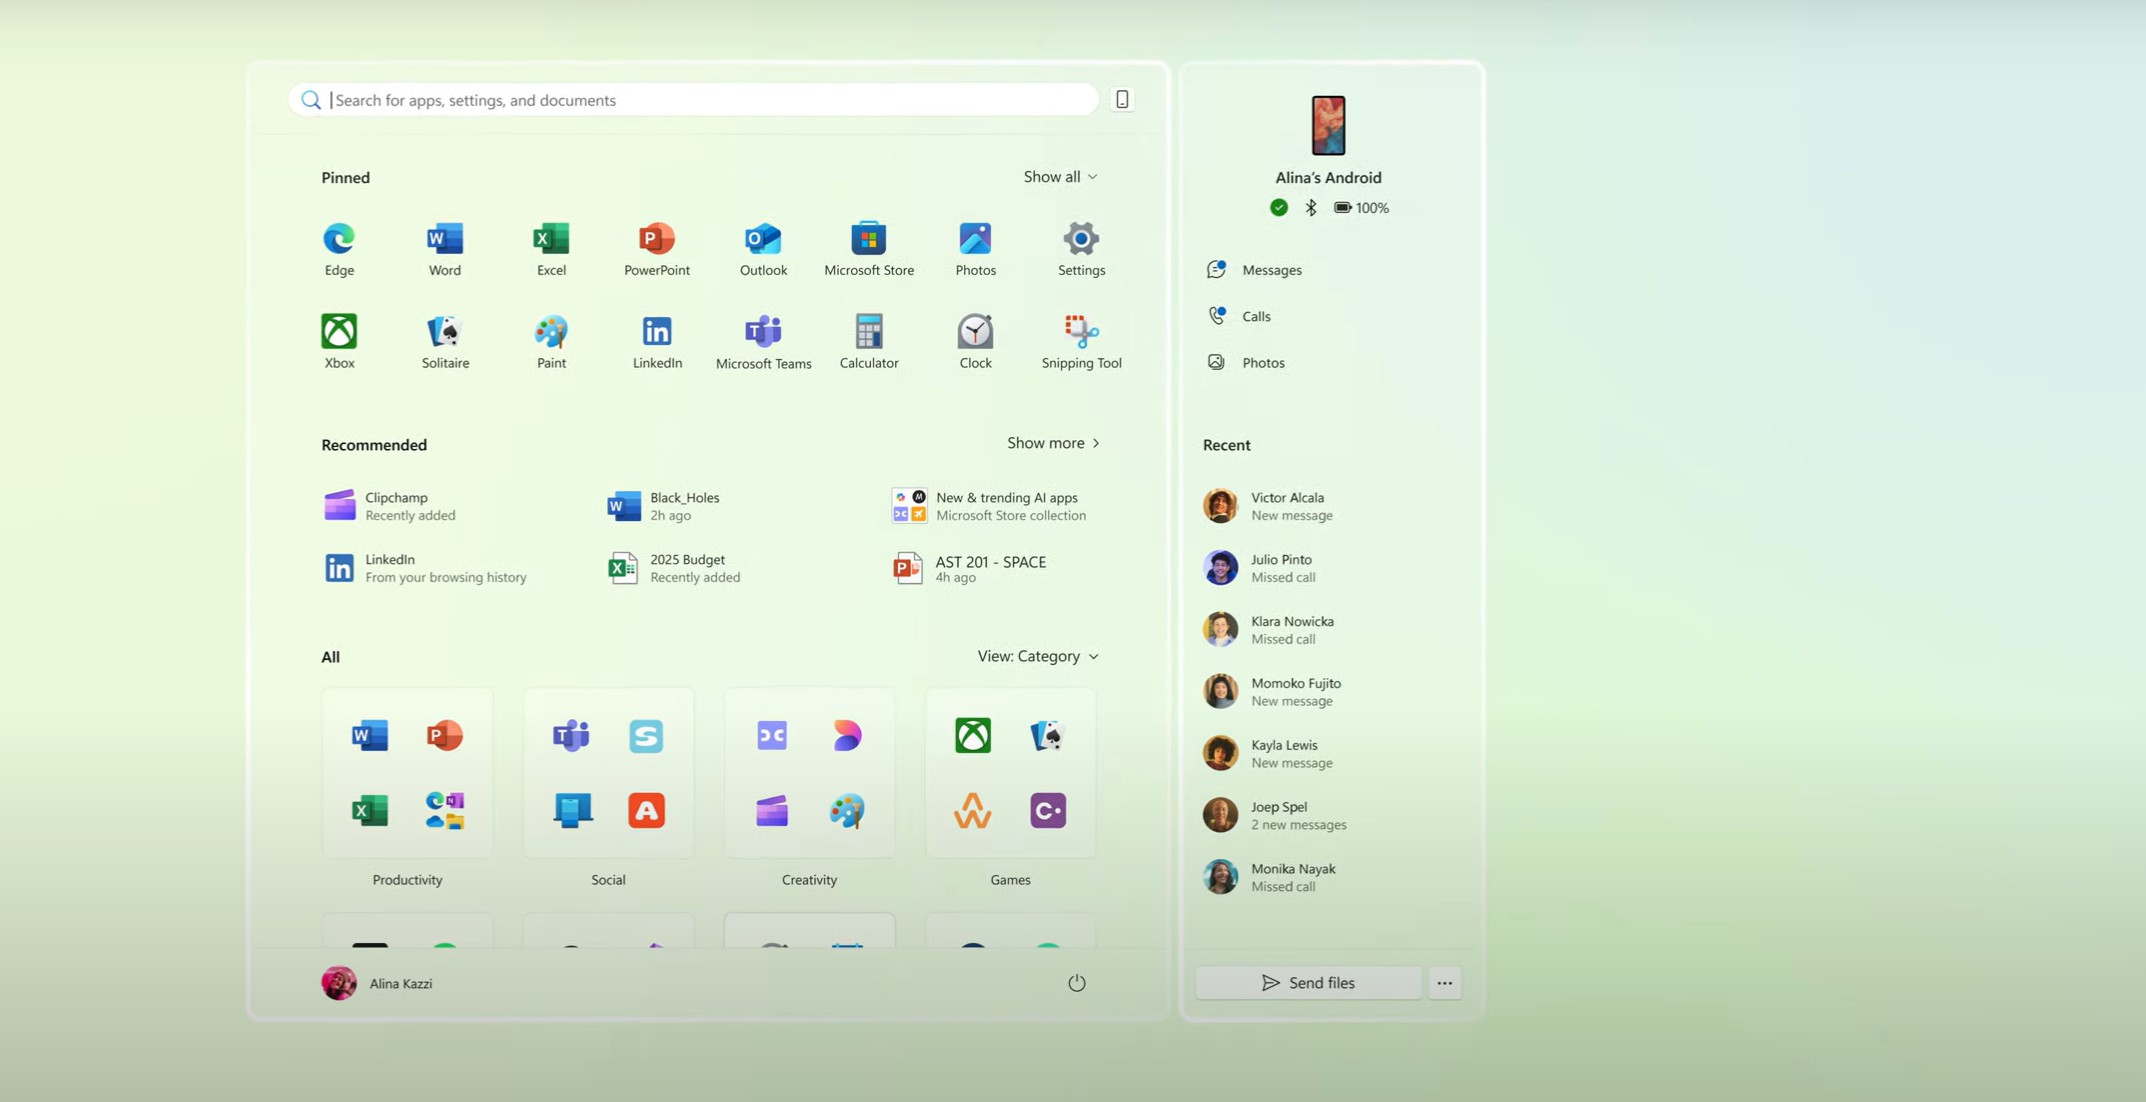2146x1102 pixels.
Task: Toggle the phone panel icon beside search
Action: [1122, 99]
